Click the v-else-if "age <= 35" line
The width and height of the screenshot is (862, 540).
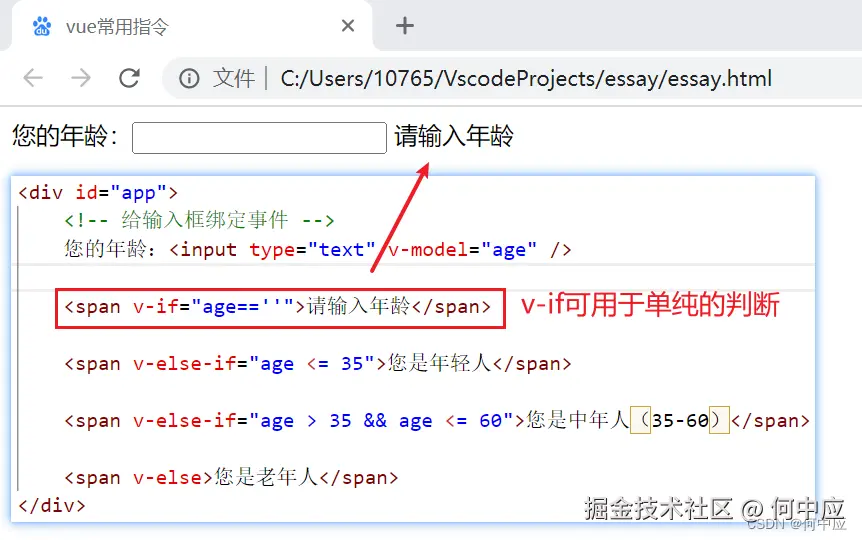(x=318, y=363)
